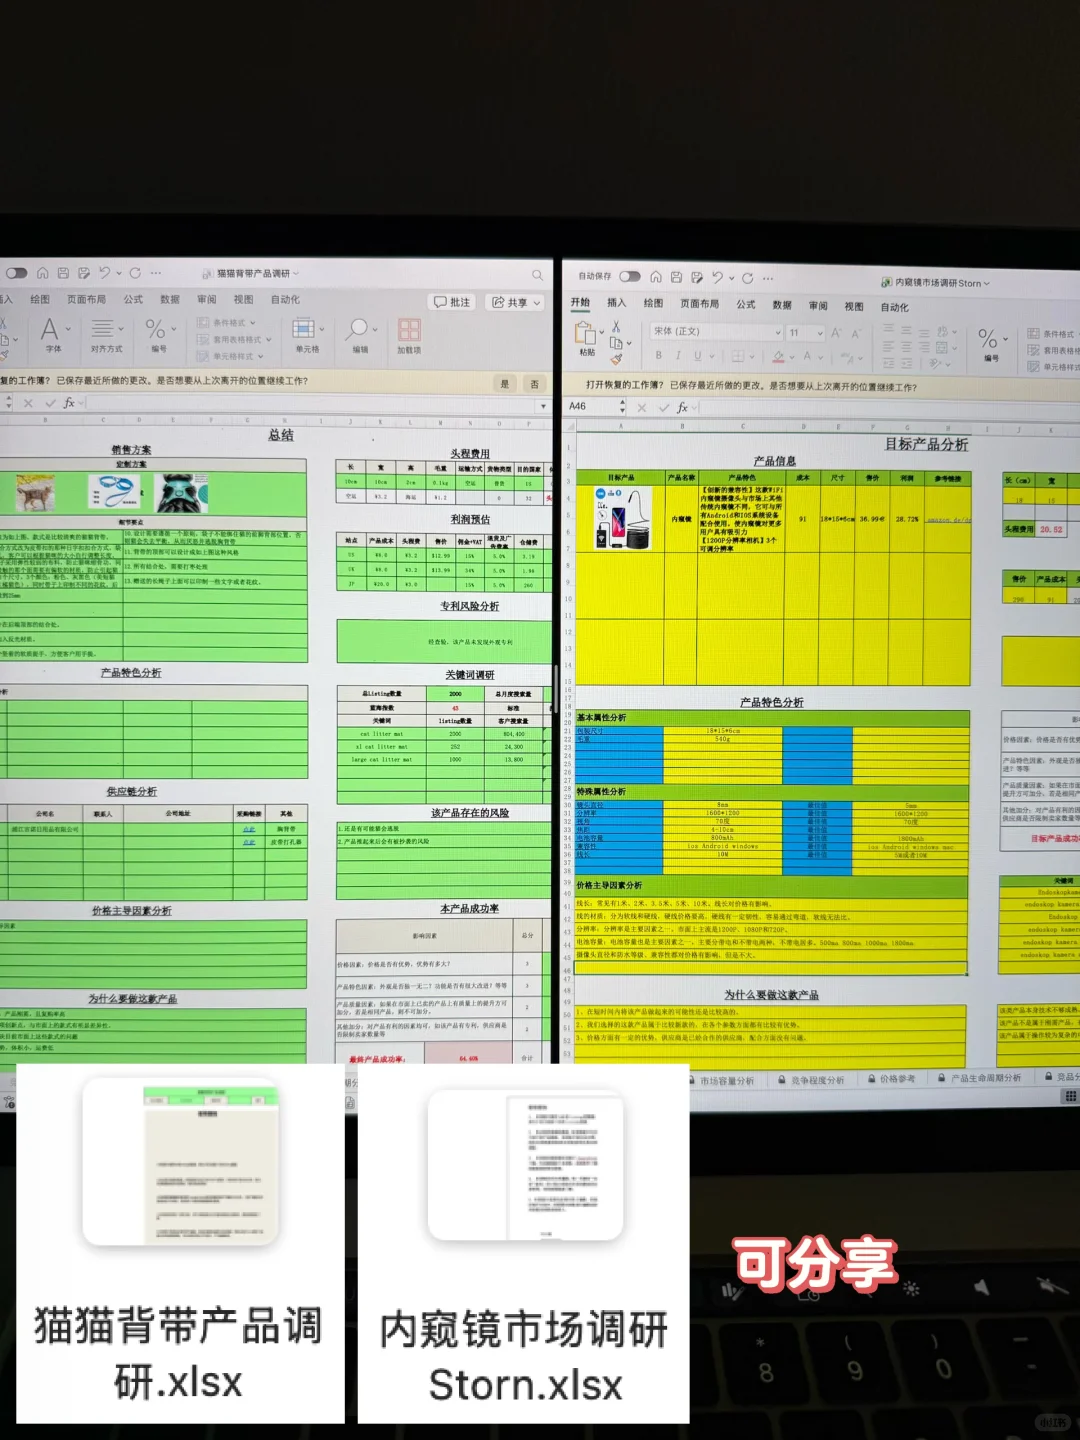Click 共享 share button in left window
This screenshot has width=1080, height=1440.
pyautogui.click(x=515, y=302)
